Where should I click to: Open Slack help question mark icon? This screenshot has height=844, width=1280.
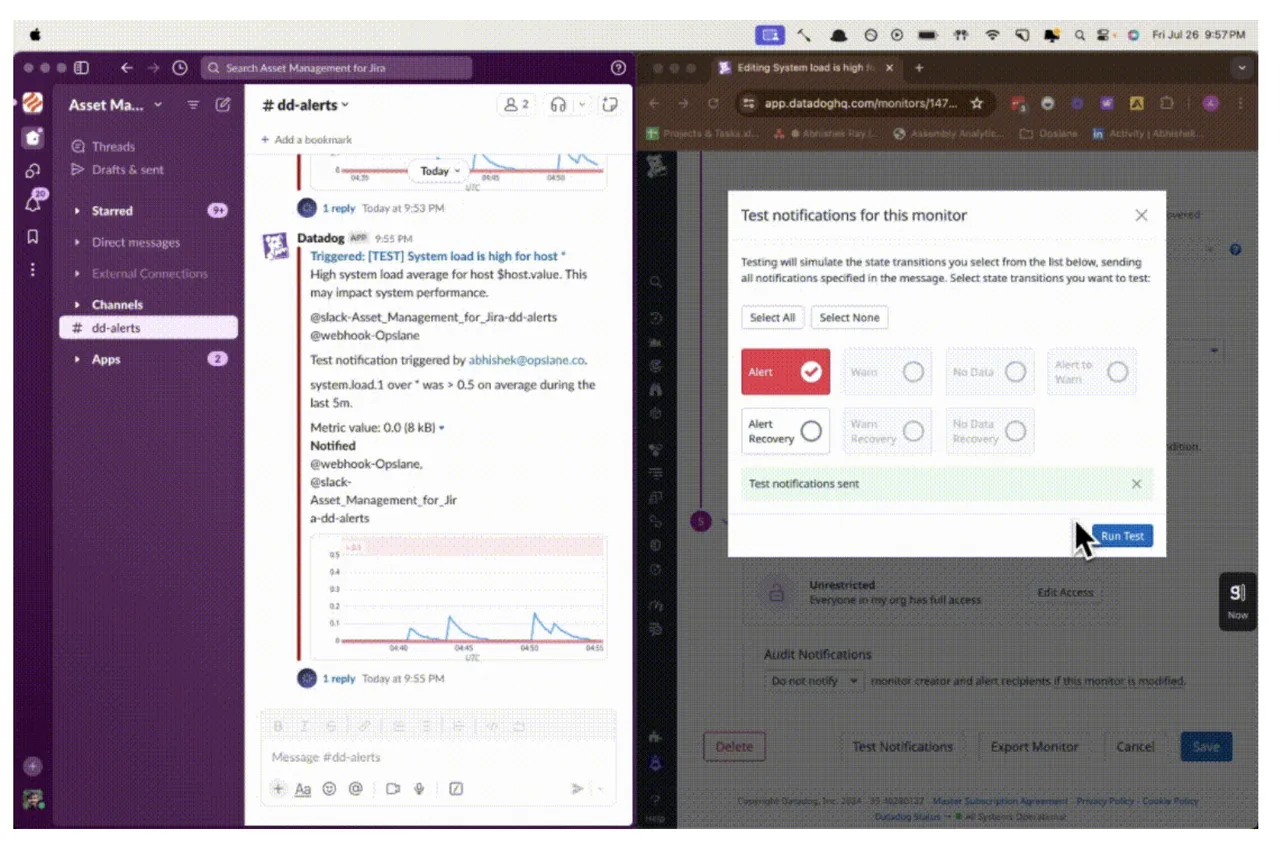pyautogui.click(x=618, y=68)
